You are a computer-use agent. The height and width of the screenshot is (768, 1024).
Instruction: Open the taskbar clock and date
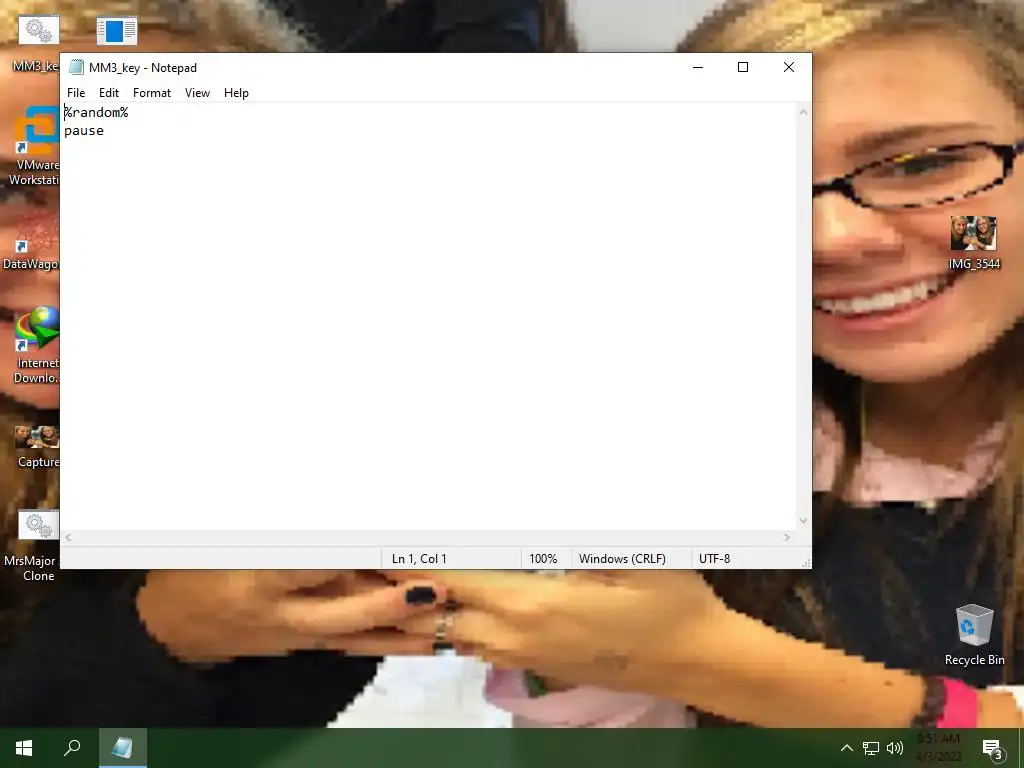point(938,748)
